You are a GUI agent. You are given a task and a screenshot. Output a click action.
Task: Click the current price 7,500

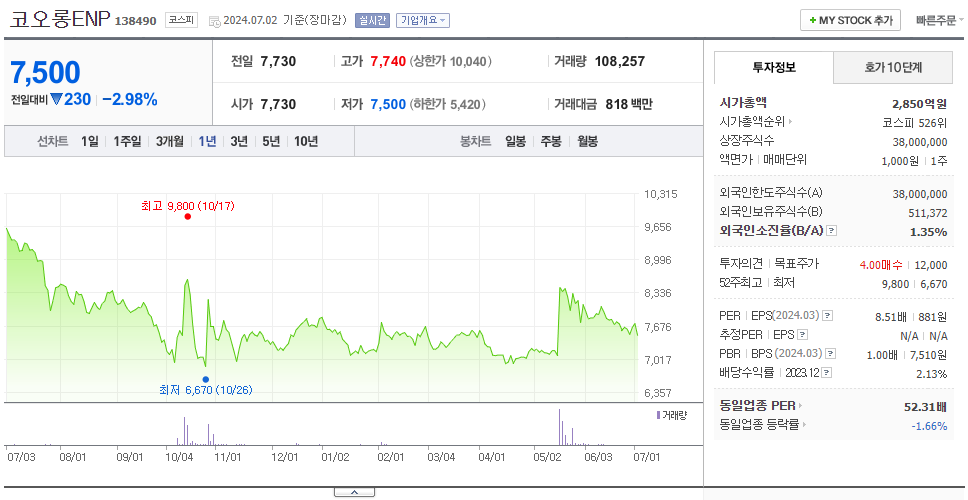(45, 73)
